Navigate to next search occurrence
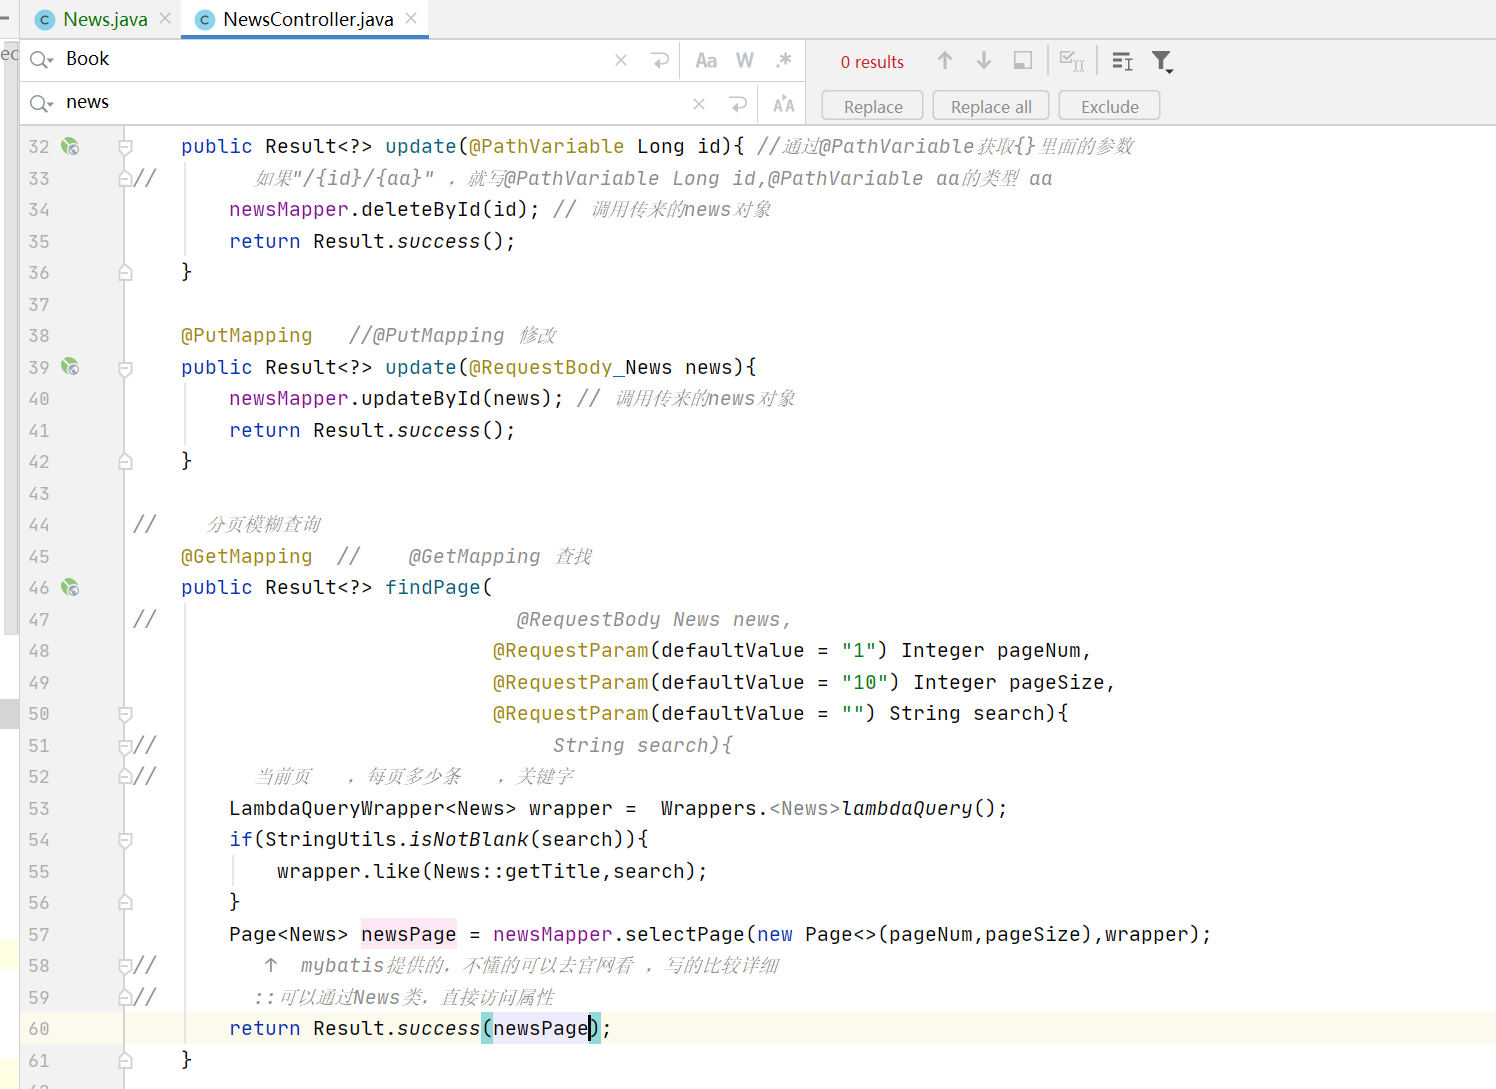 click(x=984, y=60)
